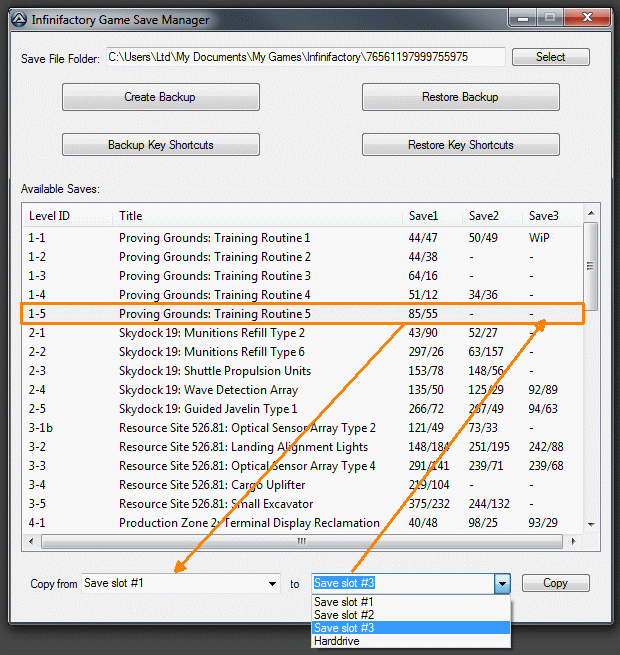Click the vertical scrollbar thumb in saves list

[x=591, y=266]
